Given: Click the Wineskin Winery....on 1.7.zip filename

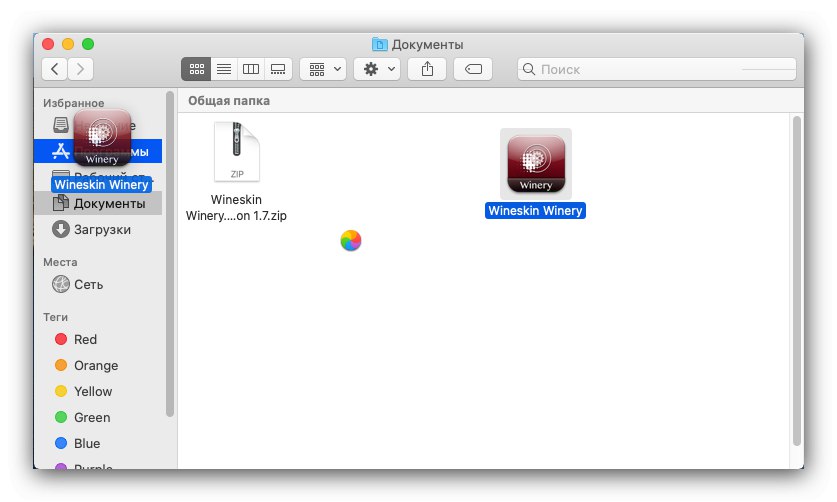Looking at the screenshot, I should coord(236,207).
